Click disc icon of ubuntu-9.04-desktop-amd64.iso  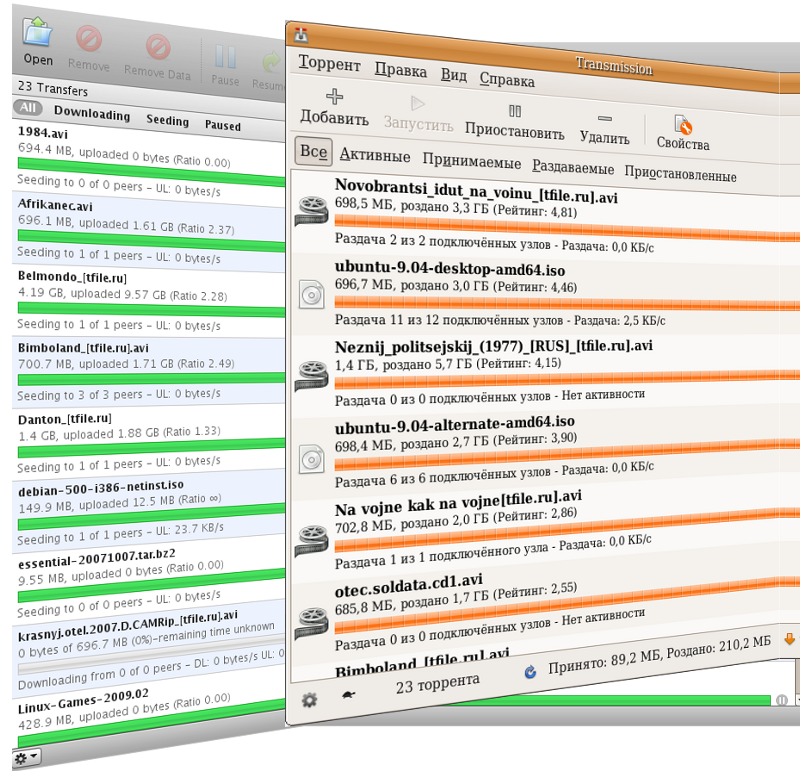tap(312, 294)
